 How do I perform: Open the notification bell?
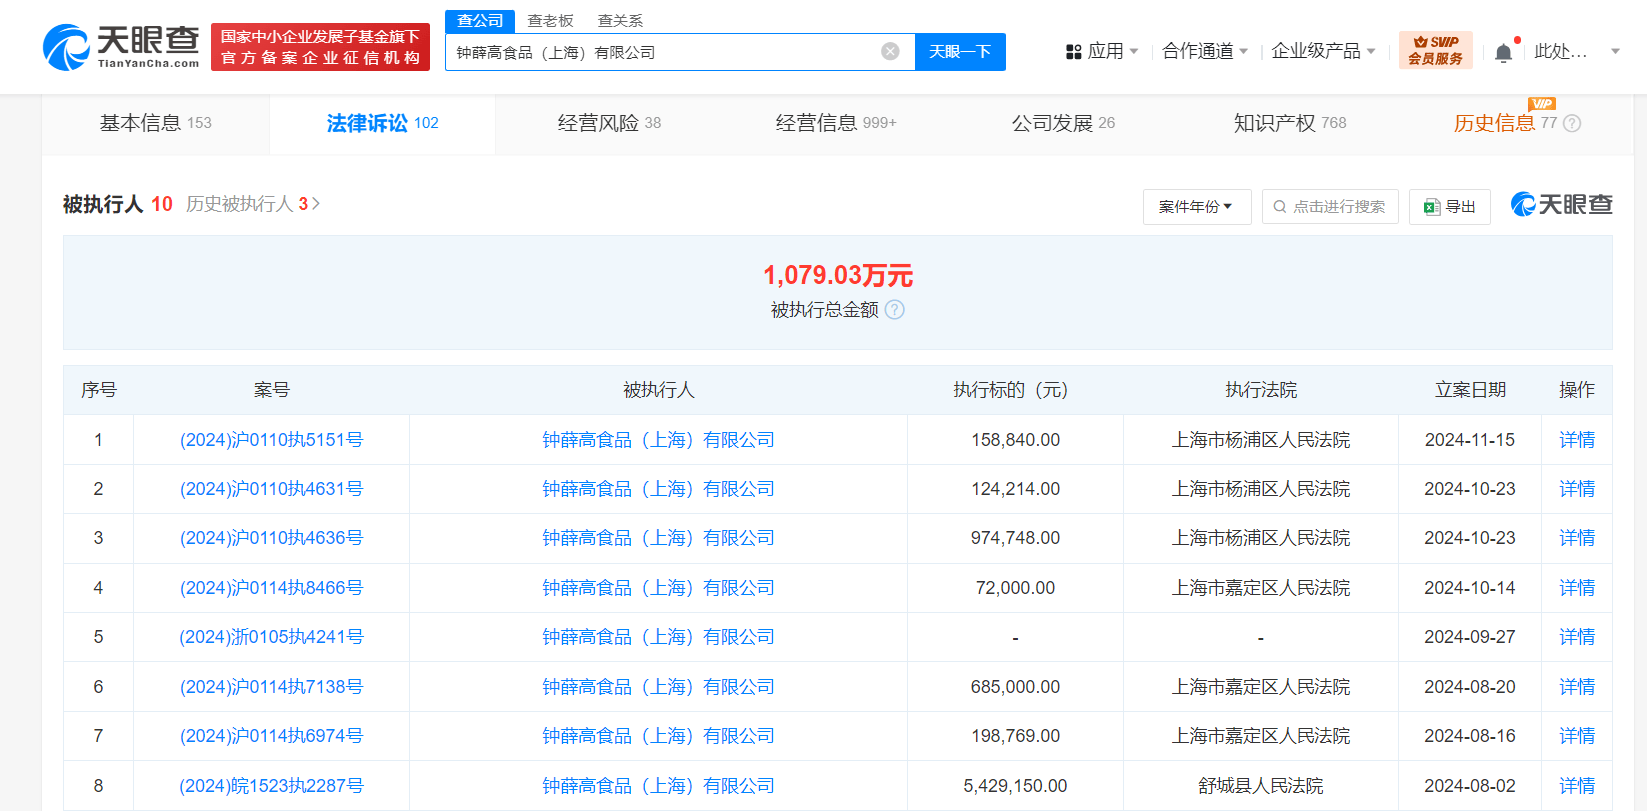[1502, 53]
